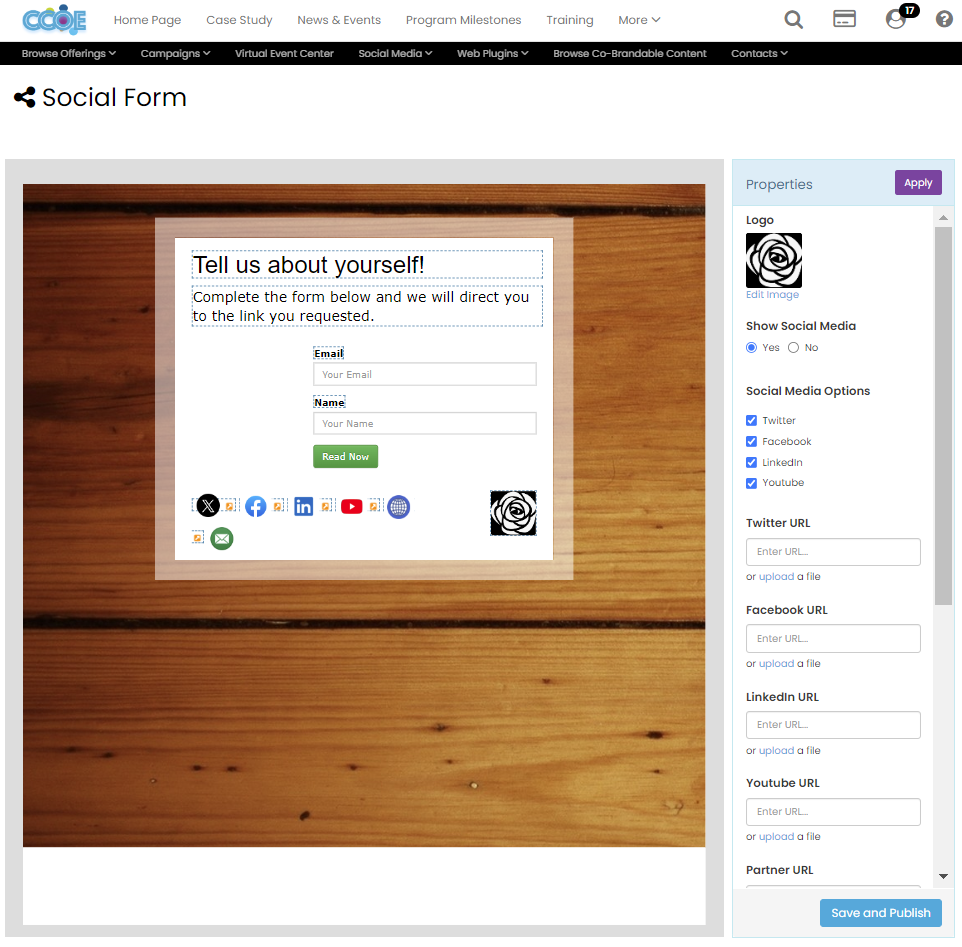The width and height of the screenshot is (962, 947).
Task: Click the X (Twitter) icon in the form
Action: [208, 505]
